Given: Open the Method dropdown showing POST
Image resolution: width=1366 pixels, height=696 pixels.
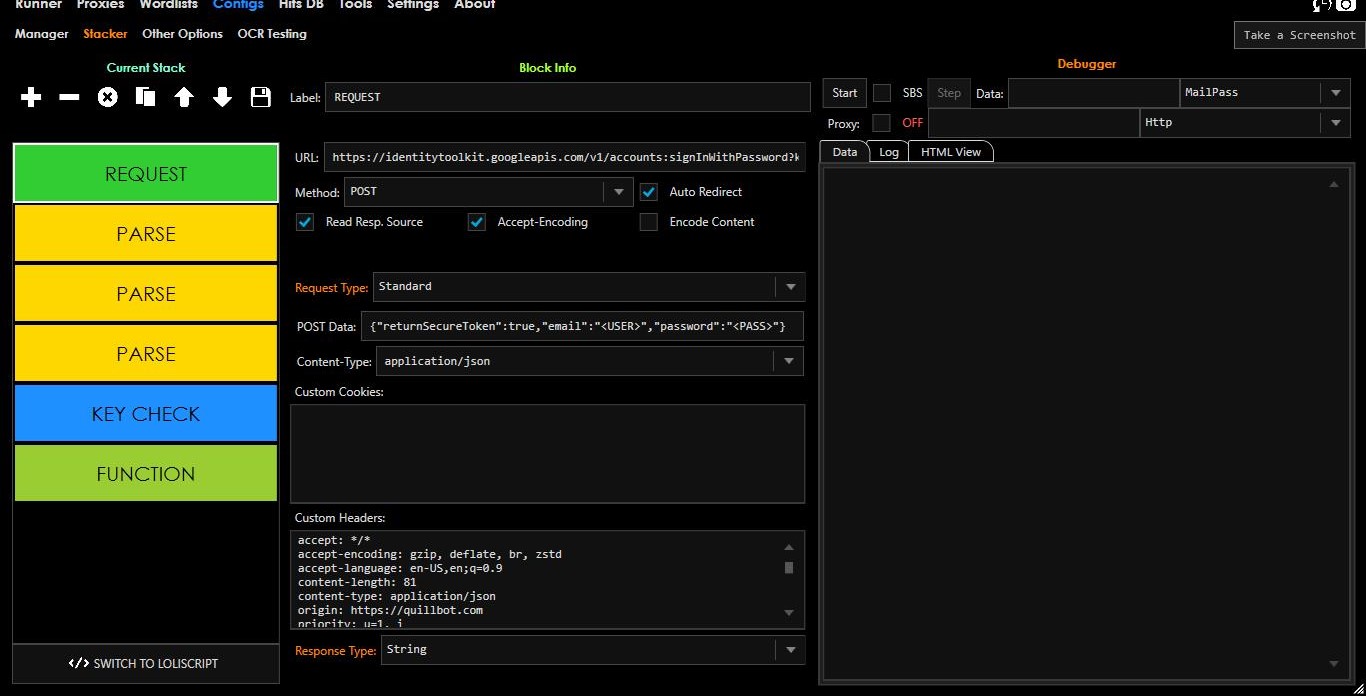Looking at the screenshot, I should pos(618,192).
